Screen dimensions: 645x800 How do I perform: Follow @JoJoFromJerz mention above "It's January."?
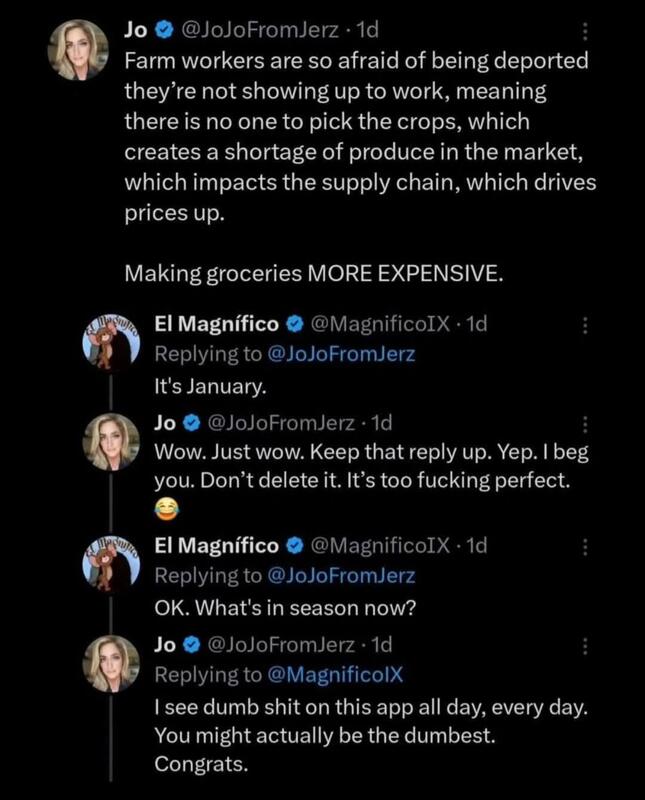(x=343, y=353)
